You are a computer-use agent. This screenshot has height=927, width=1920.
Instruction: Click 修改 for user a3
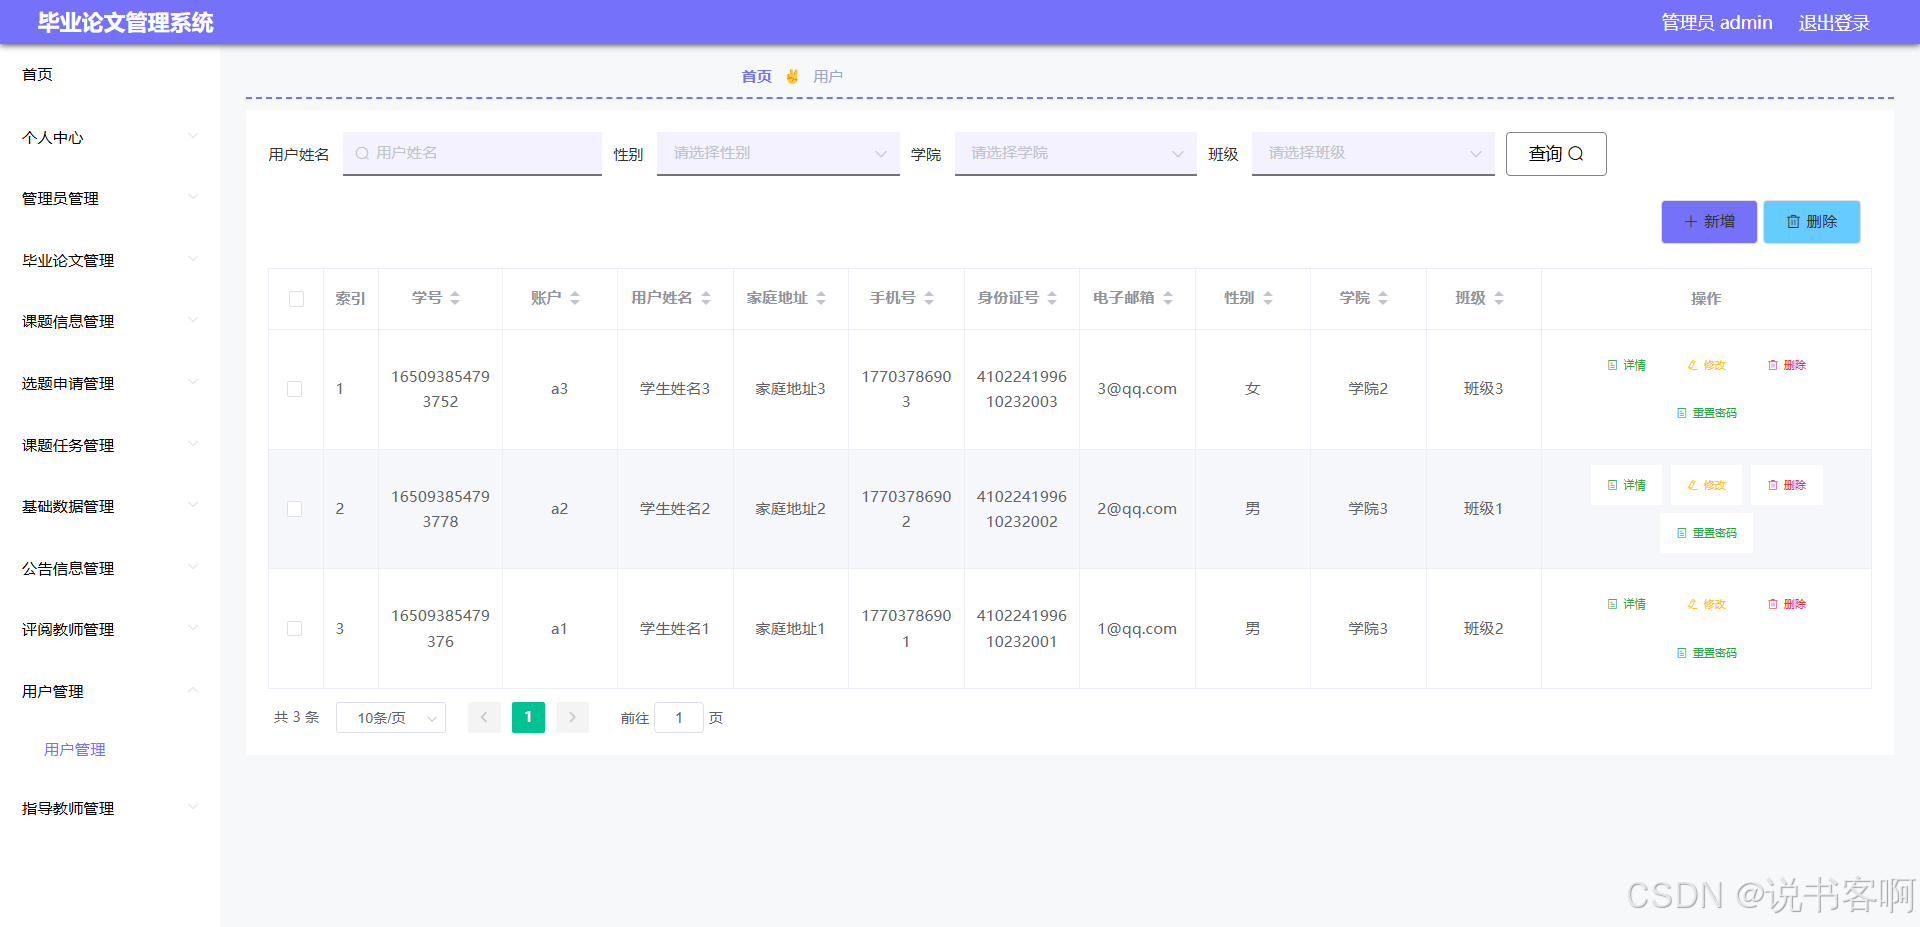point(1707,365)
